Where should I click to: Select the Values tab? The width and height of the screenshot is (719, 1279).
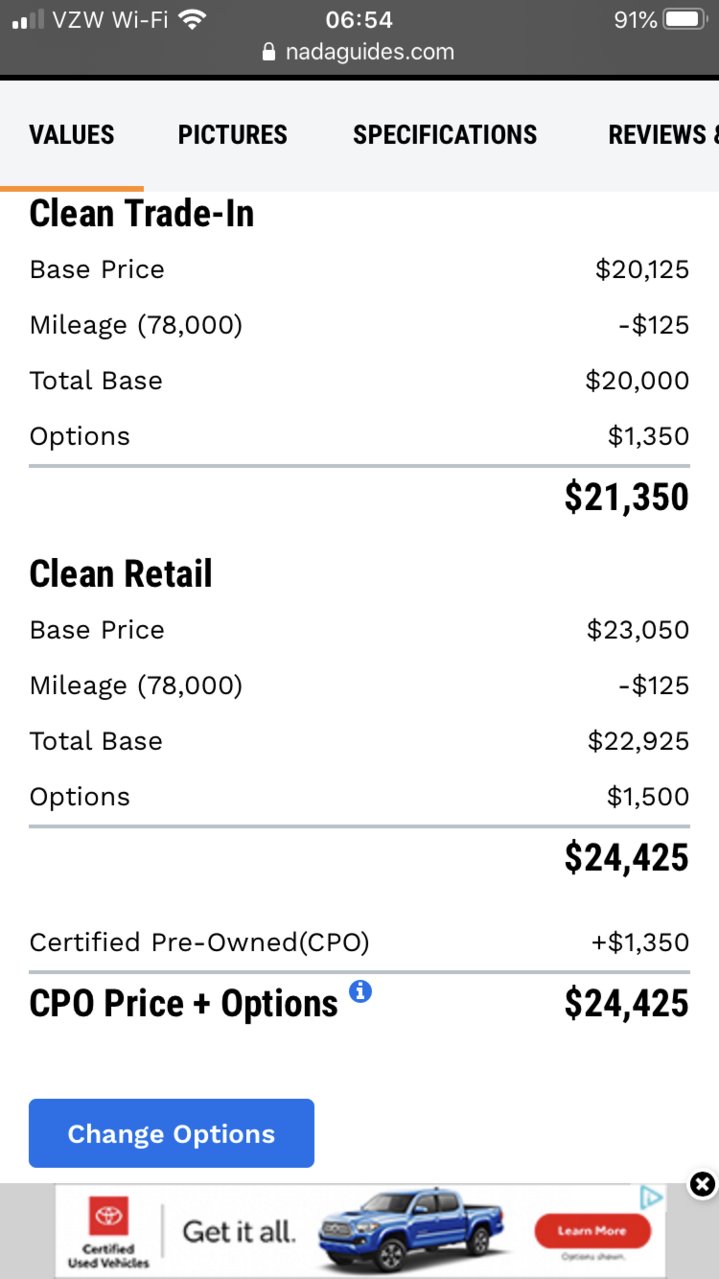pos(72,135)
